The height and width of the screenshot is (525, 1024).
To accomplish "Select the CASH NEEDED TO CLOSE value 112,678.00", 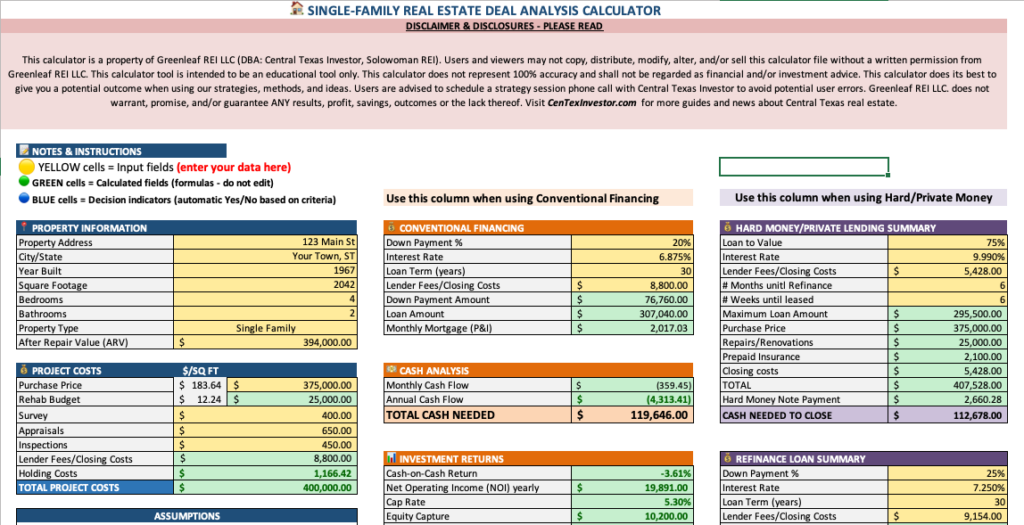I will click(x=947, y=415).
